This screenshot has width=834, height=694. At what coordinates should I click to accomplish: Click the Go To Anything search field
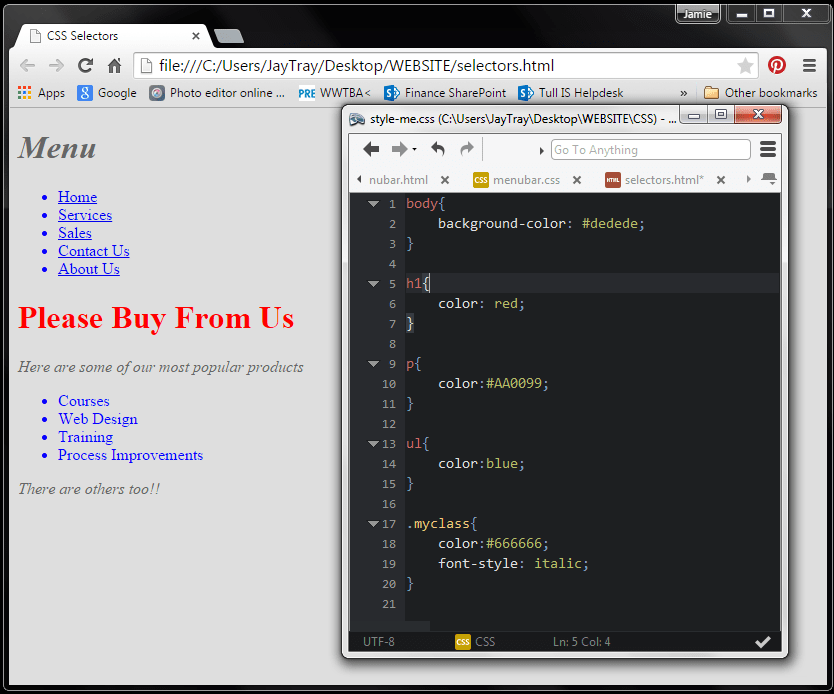[x=650, y=148]
